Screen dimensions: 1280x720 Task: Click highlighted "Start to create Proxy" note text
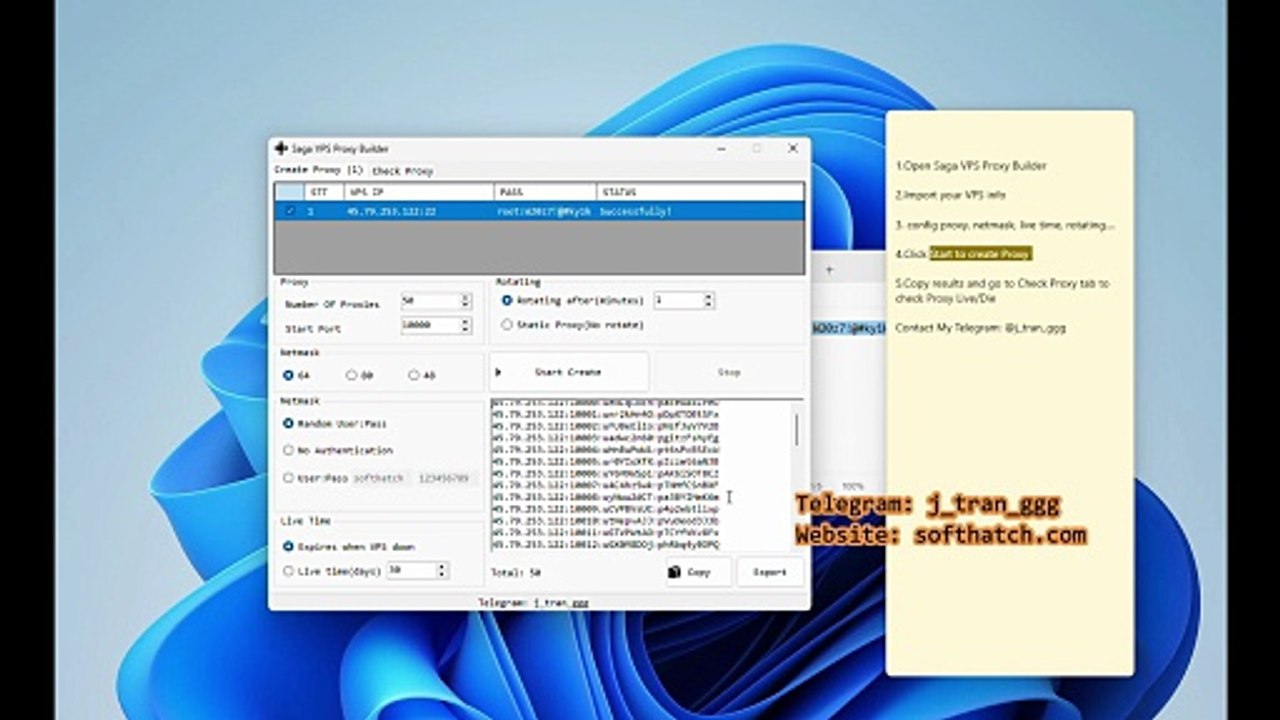coord(980,254)
